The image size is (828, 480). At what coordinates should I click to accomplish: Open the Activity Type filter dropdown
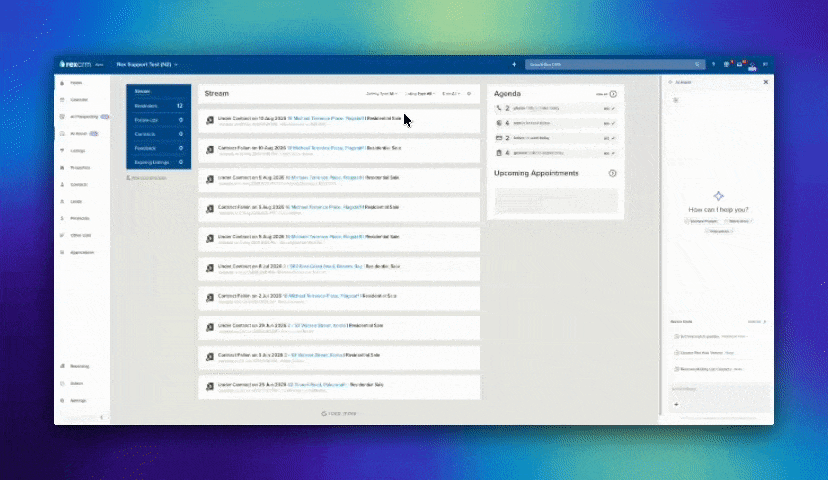[x=381, y=93]
